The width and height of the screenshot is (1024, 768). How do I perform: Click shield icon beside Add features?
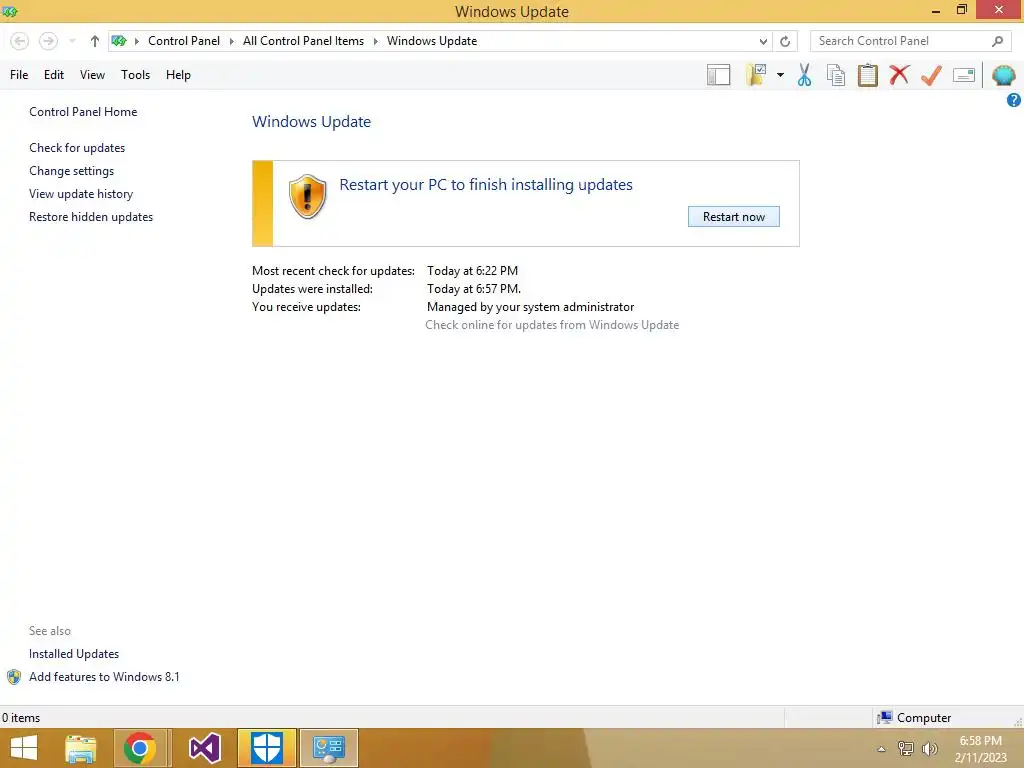click(14, 677)
